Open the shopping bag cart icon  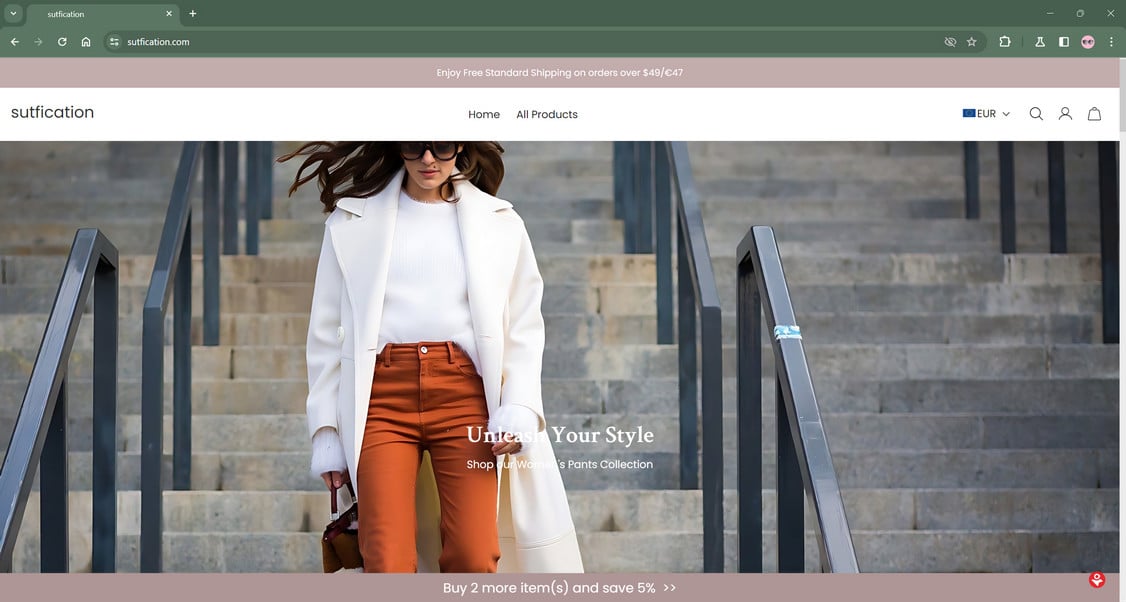pos(1094,114)
